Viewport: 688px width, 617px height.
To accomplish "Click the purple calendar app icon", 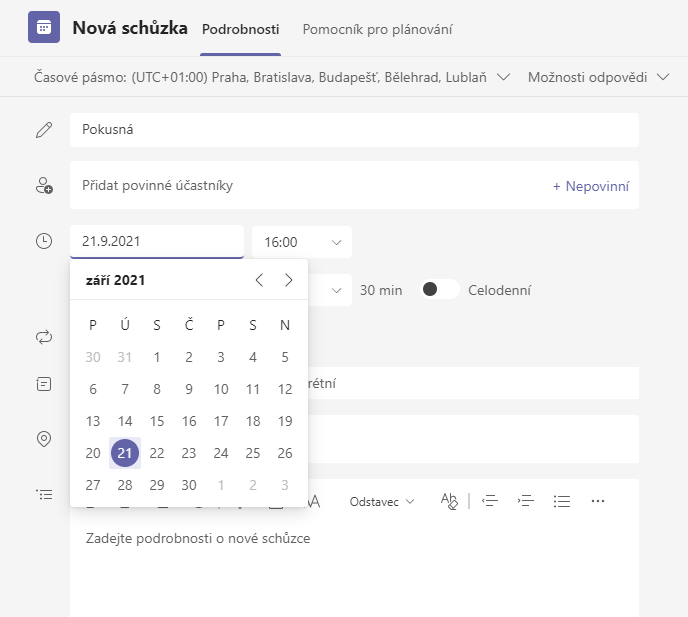I will click(44, 28).
